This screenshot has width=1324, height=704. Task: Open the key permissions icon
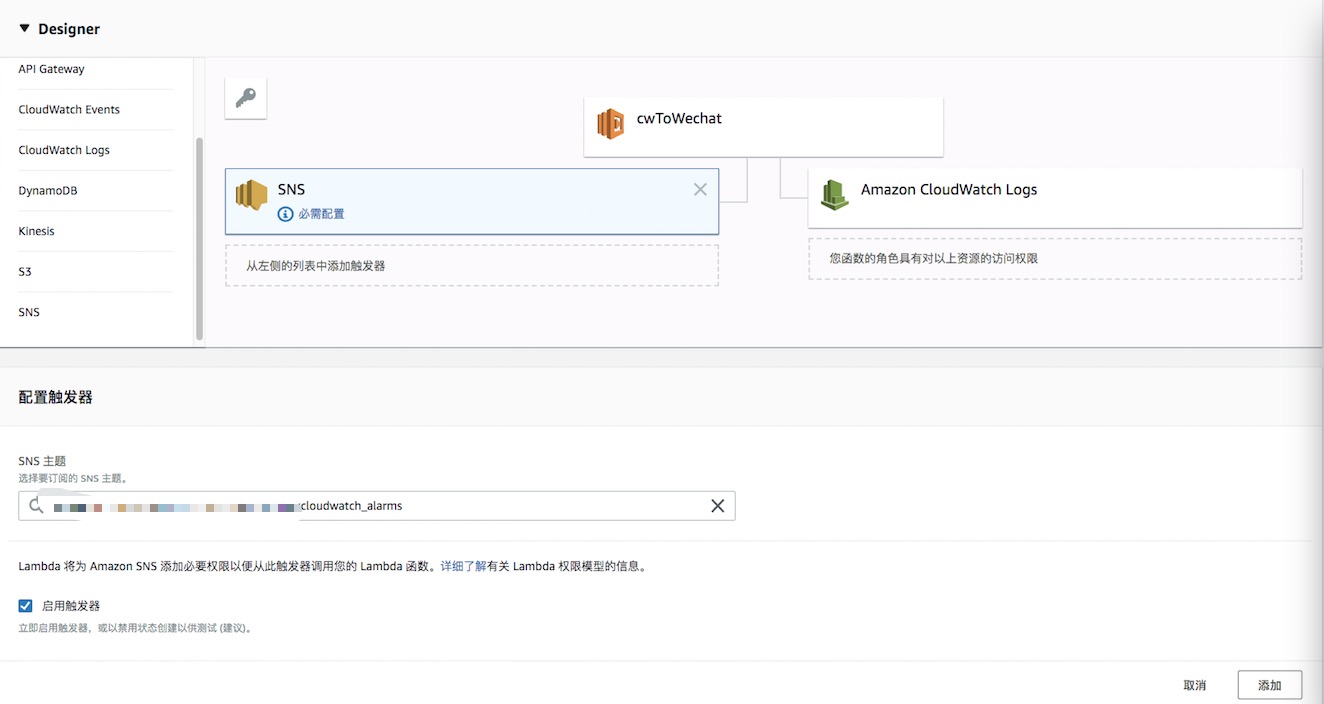(246, 98)
